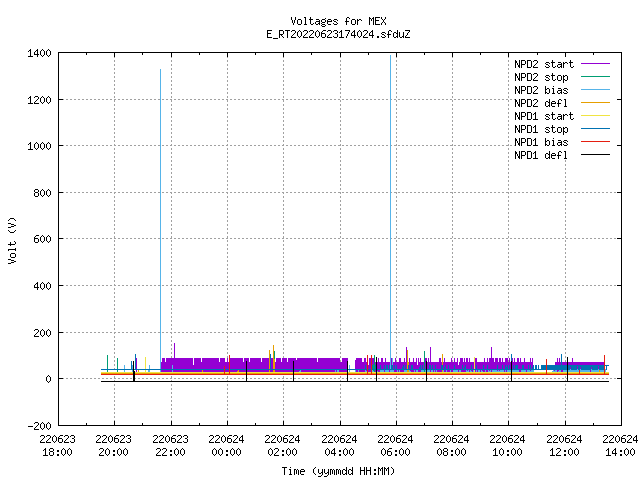
Task: Click the 220624 06:00 x-axis label
Action: 395,446
